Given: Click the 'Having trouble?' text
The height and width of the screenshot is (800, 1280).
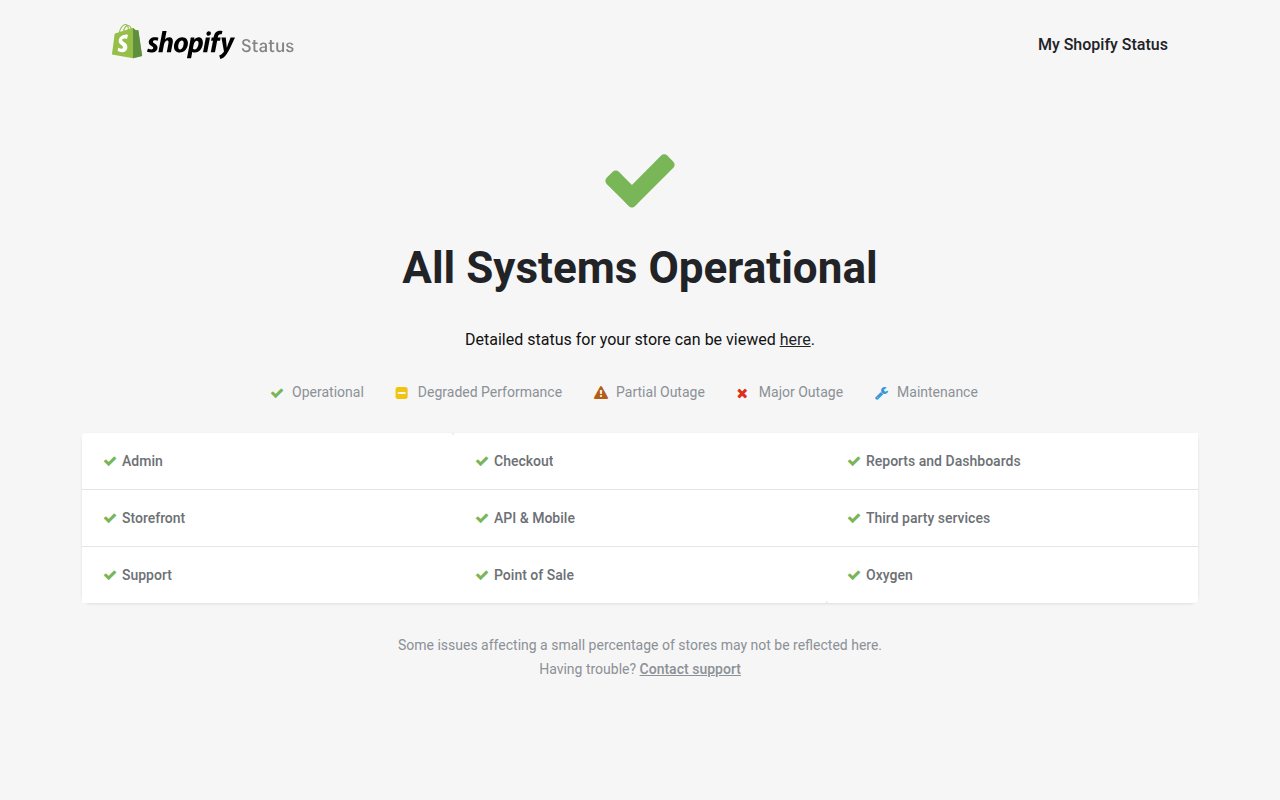Looking at the screenshot, I should [x=587, y=669].
